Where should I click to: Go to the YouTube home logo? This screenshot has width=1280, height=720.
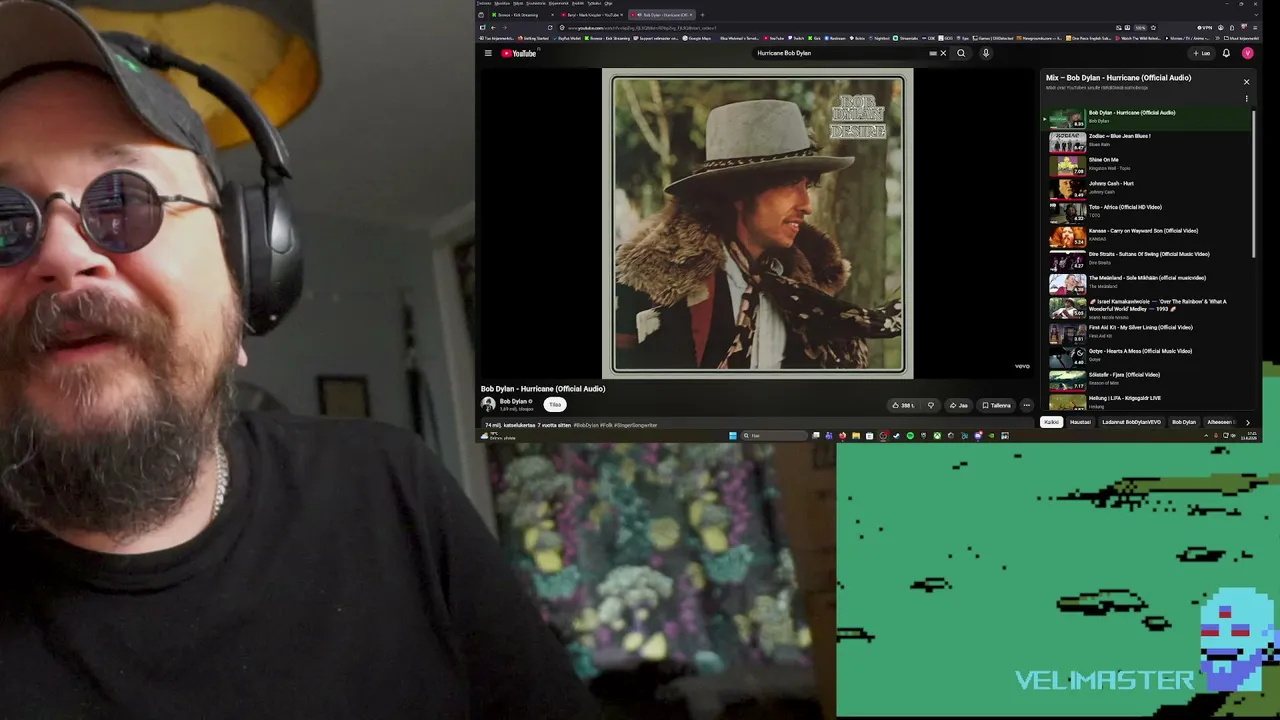click(520, 53)
